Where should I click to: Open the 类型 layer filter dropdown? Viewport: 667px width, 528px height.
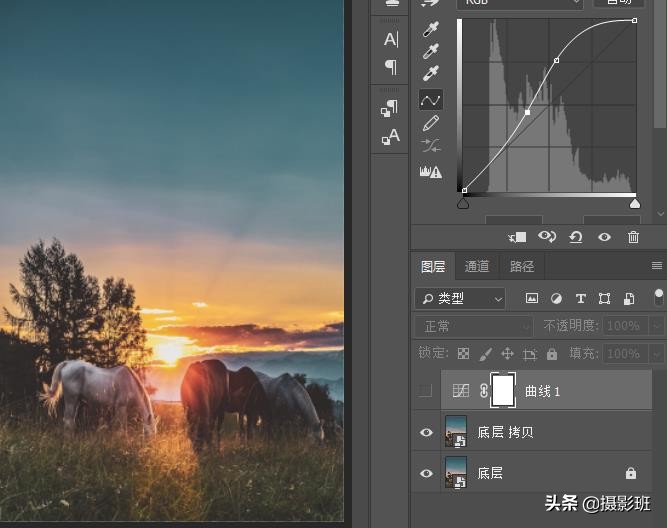point(460,298)
